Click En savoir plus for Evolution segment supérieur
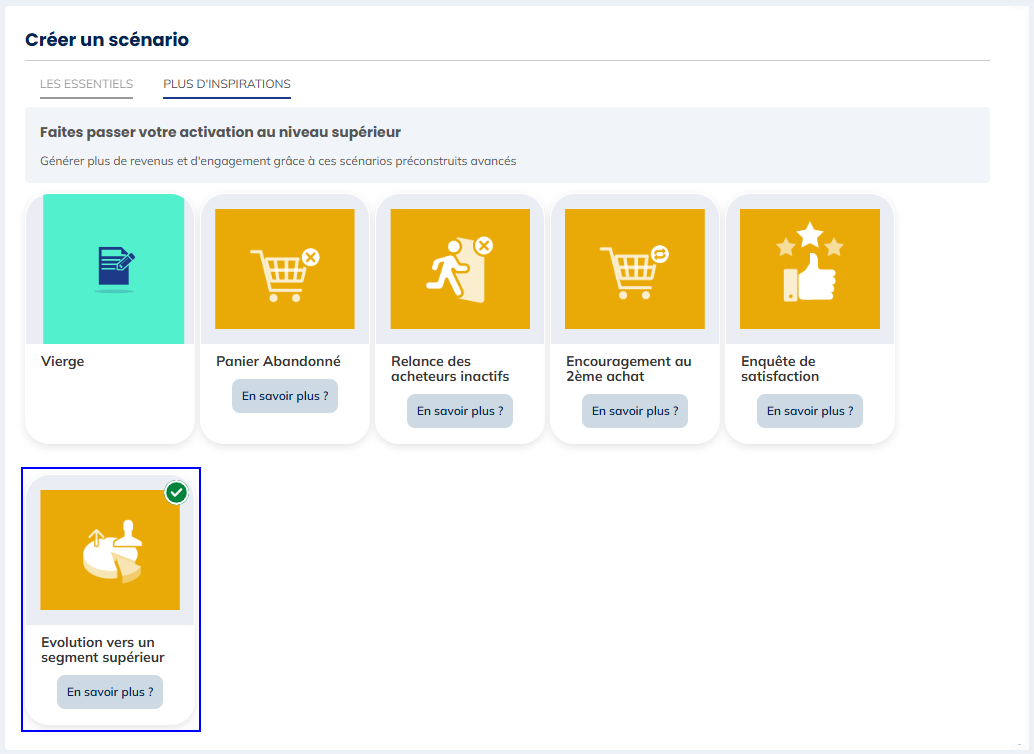The height and width of the screenshot is (754, 1034). pyautogui.click(x=110, y=692)
